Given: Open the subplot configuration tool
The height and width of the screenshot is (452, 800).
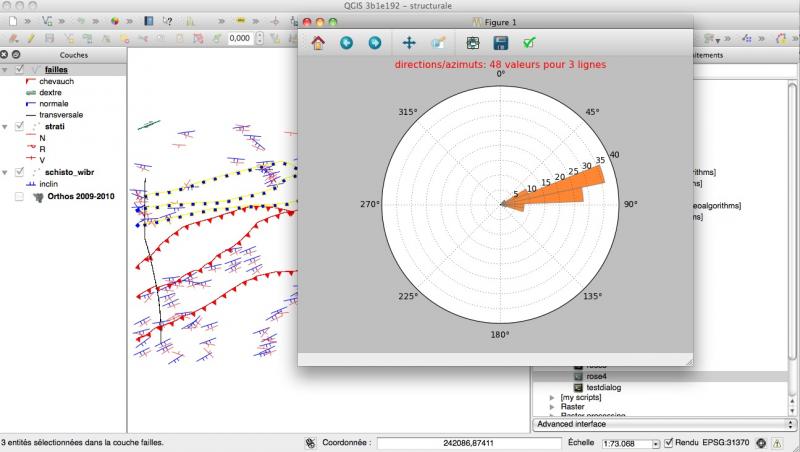Looking at the screenshot, I should [472, 43].
